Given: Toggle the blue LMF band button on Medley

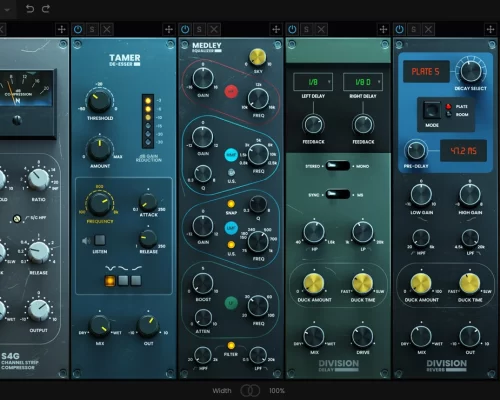Looking at the screenshot, I should pos(231,228).
